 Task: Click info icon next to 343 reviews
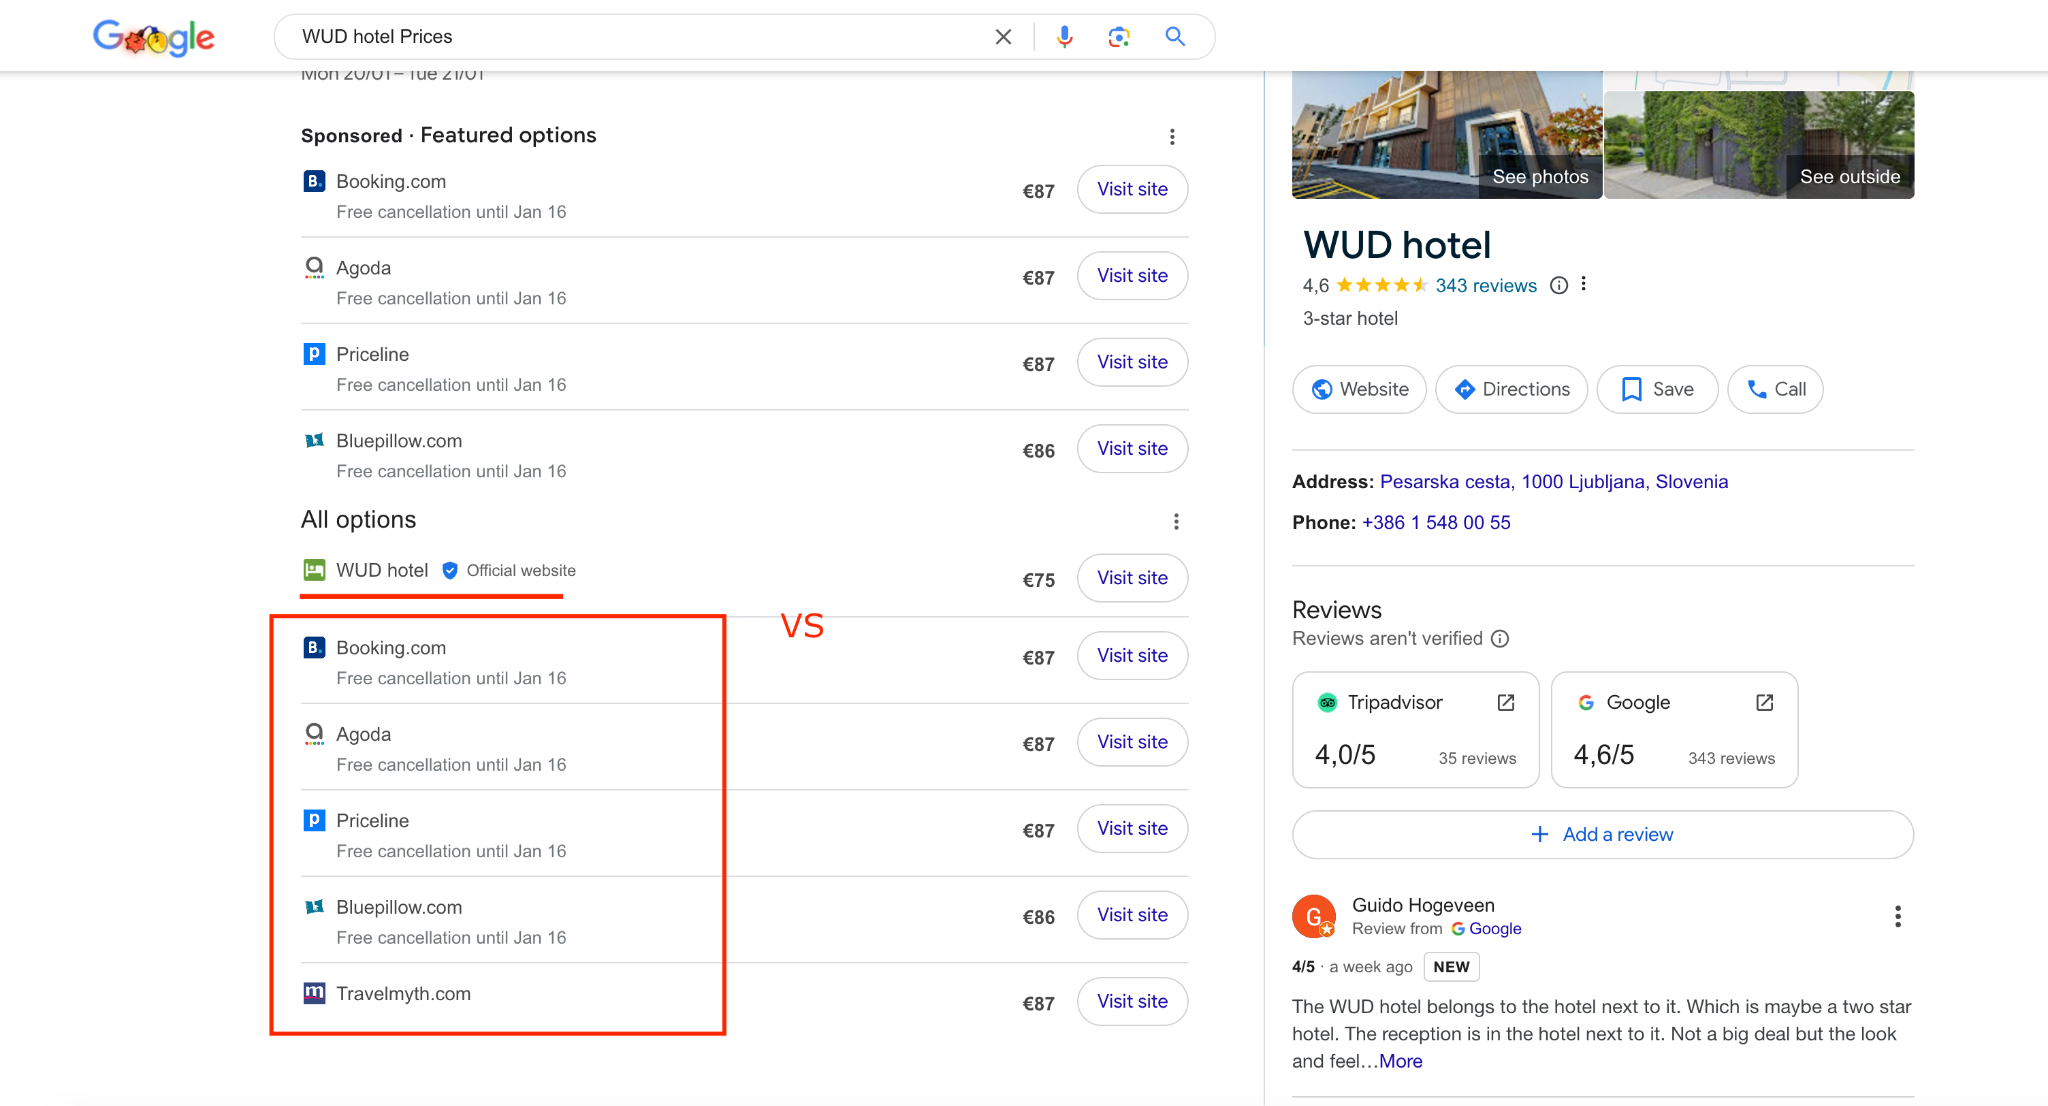click(x=1558, y=286)
